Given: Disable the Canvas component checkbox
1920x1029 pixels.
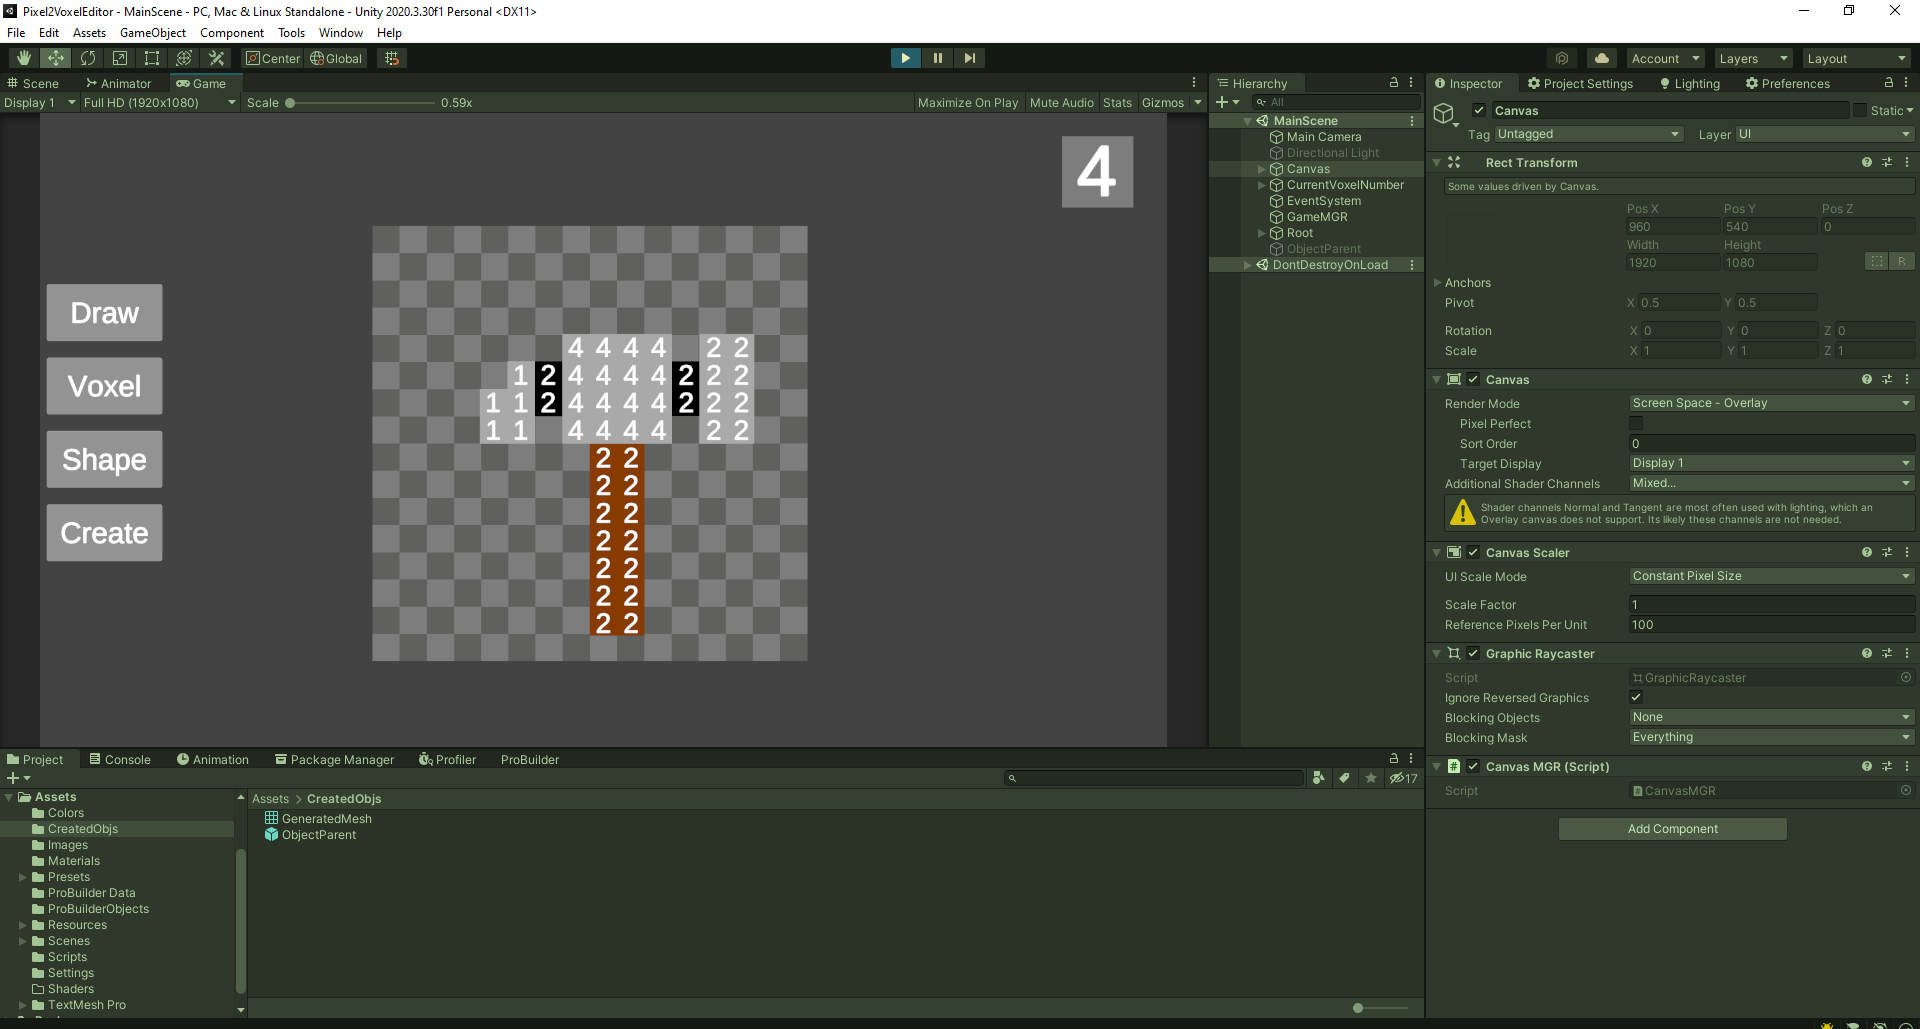Looking at the screenshot, I should click(1473, 379).
